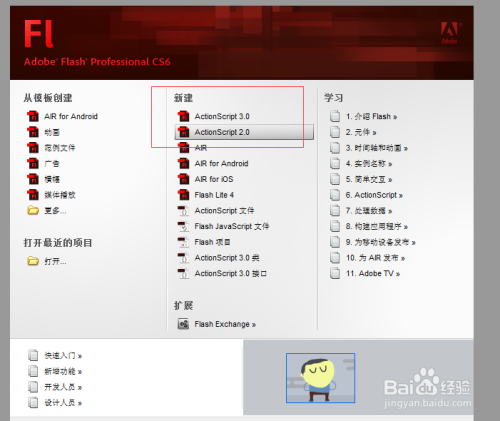This screenshot has height=421, width=500.
Task: Select the ActionScript 2.0 new document icon
Action: 183,132
